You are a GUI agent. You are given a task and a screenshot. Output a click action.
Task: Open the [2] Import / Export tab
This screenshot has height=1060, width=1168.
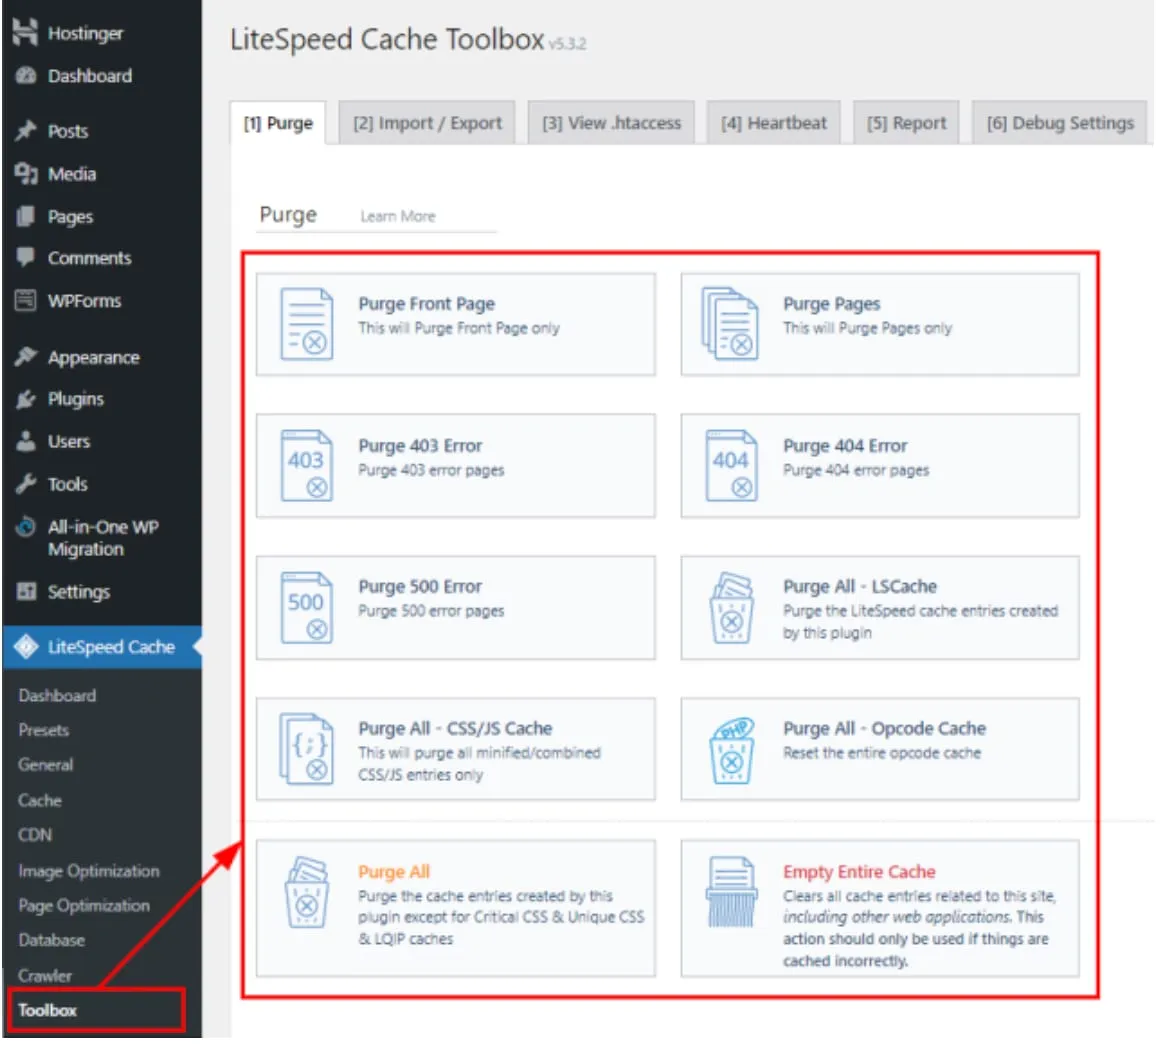[427, 123]
